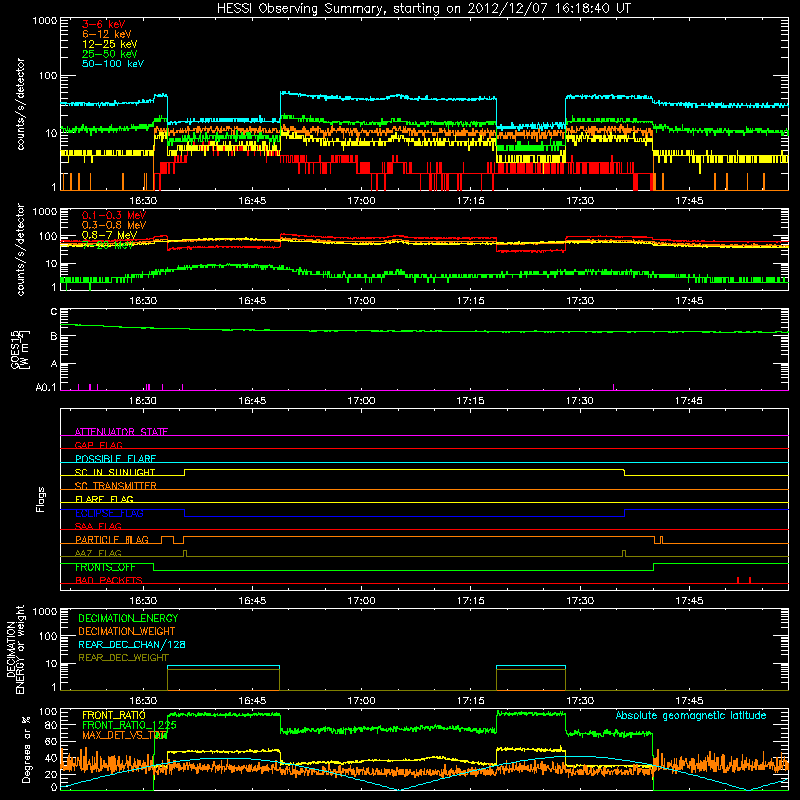Click the 0.8-7 MeV legend label
Image resolution: width=800 pixels, height=800 pixels.
(109, 235)
